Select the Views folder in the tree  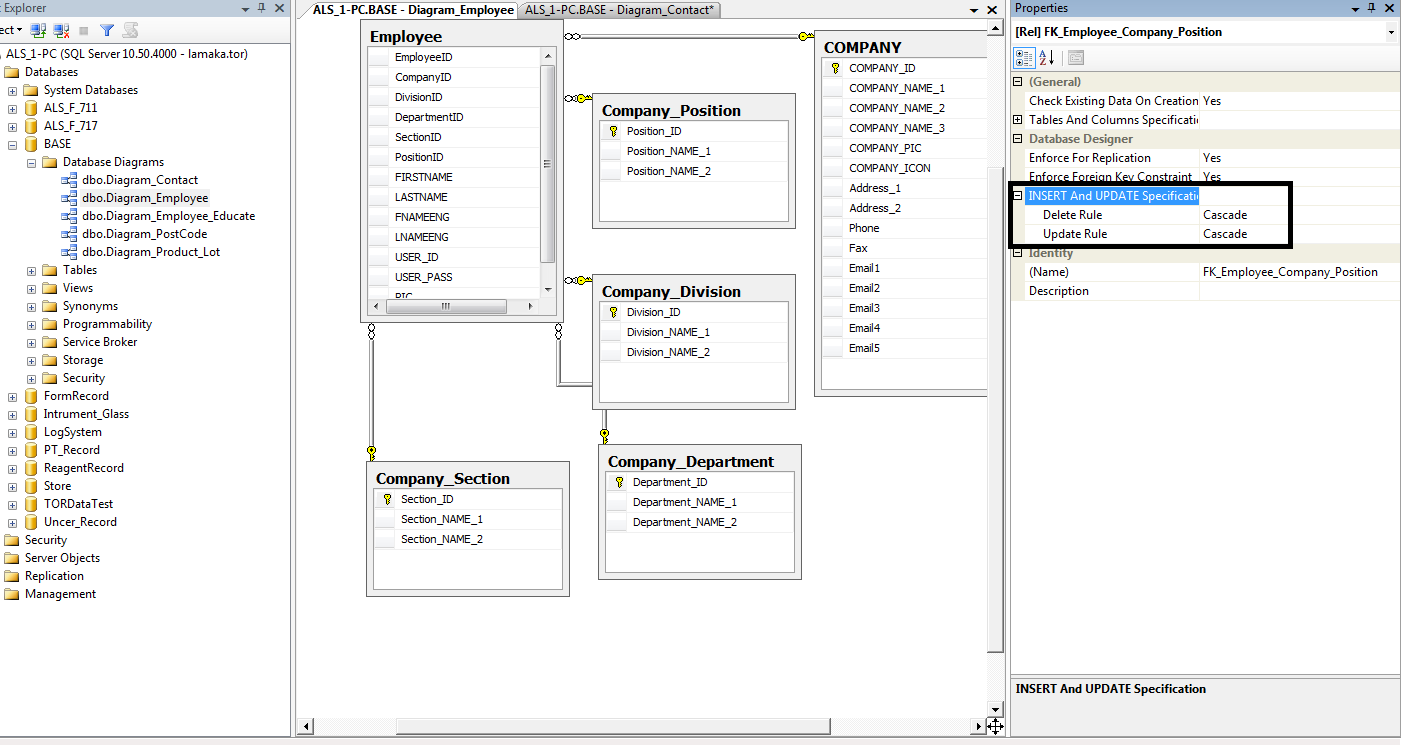tap(78, 288)
